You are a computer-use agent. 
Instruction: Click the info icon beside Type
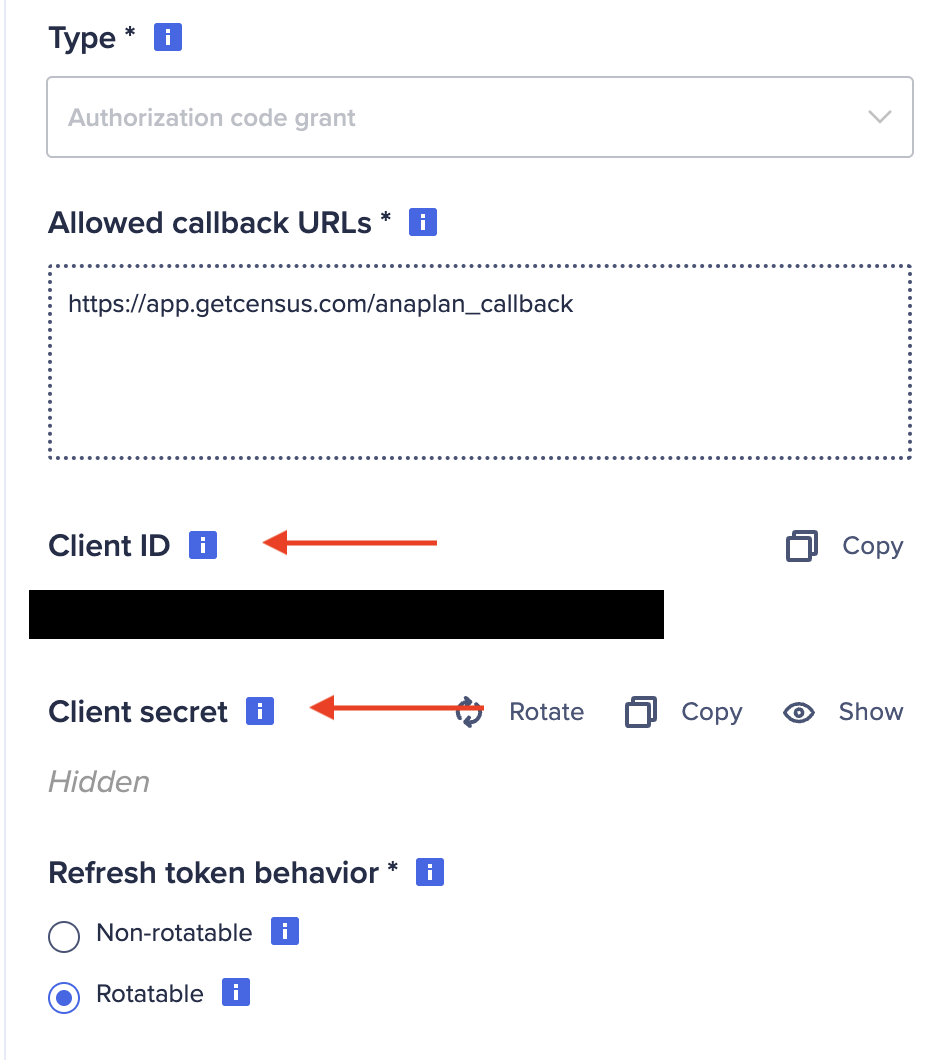(x=168, y=39)
